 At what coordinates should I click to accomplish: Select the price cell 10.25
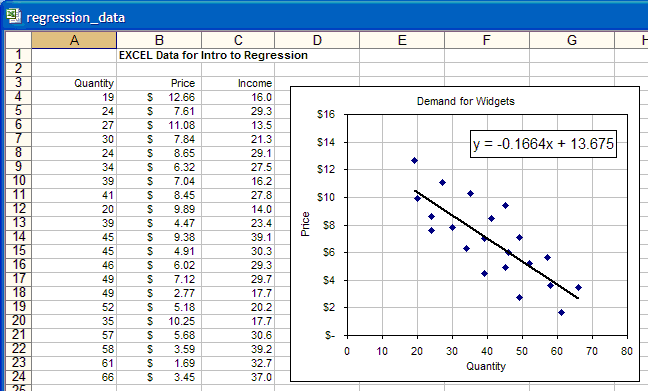(x=159, y=321)
